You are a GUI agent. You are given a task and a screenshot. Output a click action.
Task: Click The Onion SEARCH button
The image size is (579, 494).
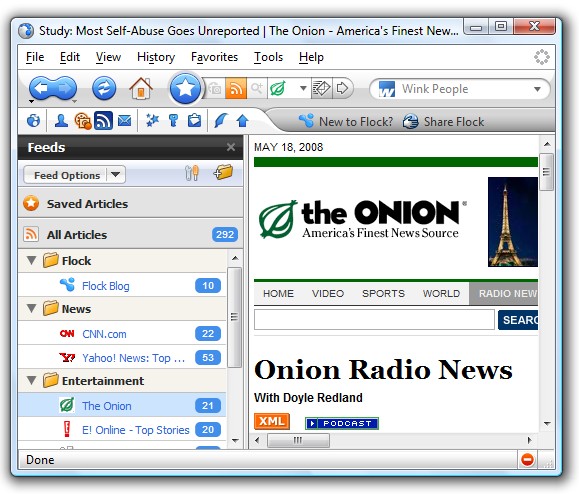pos(518,320)
